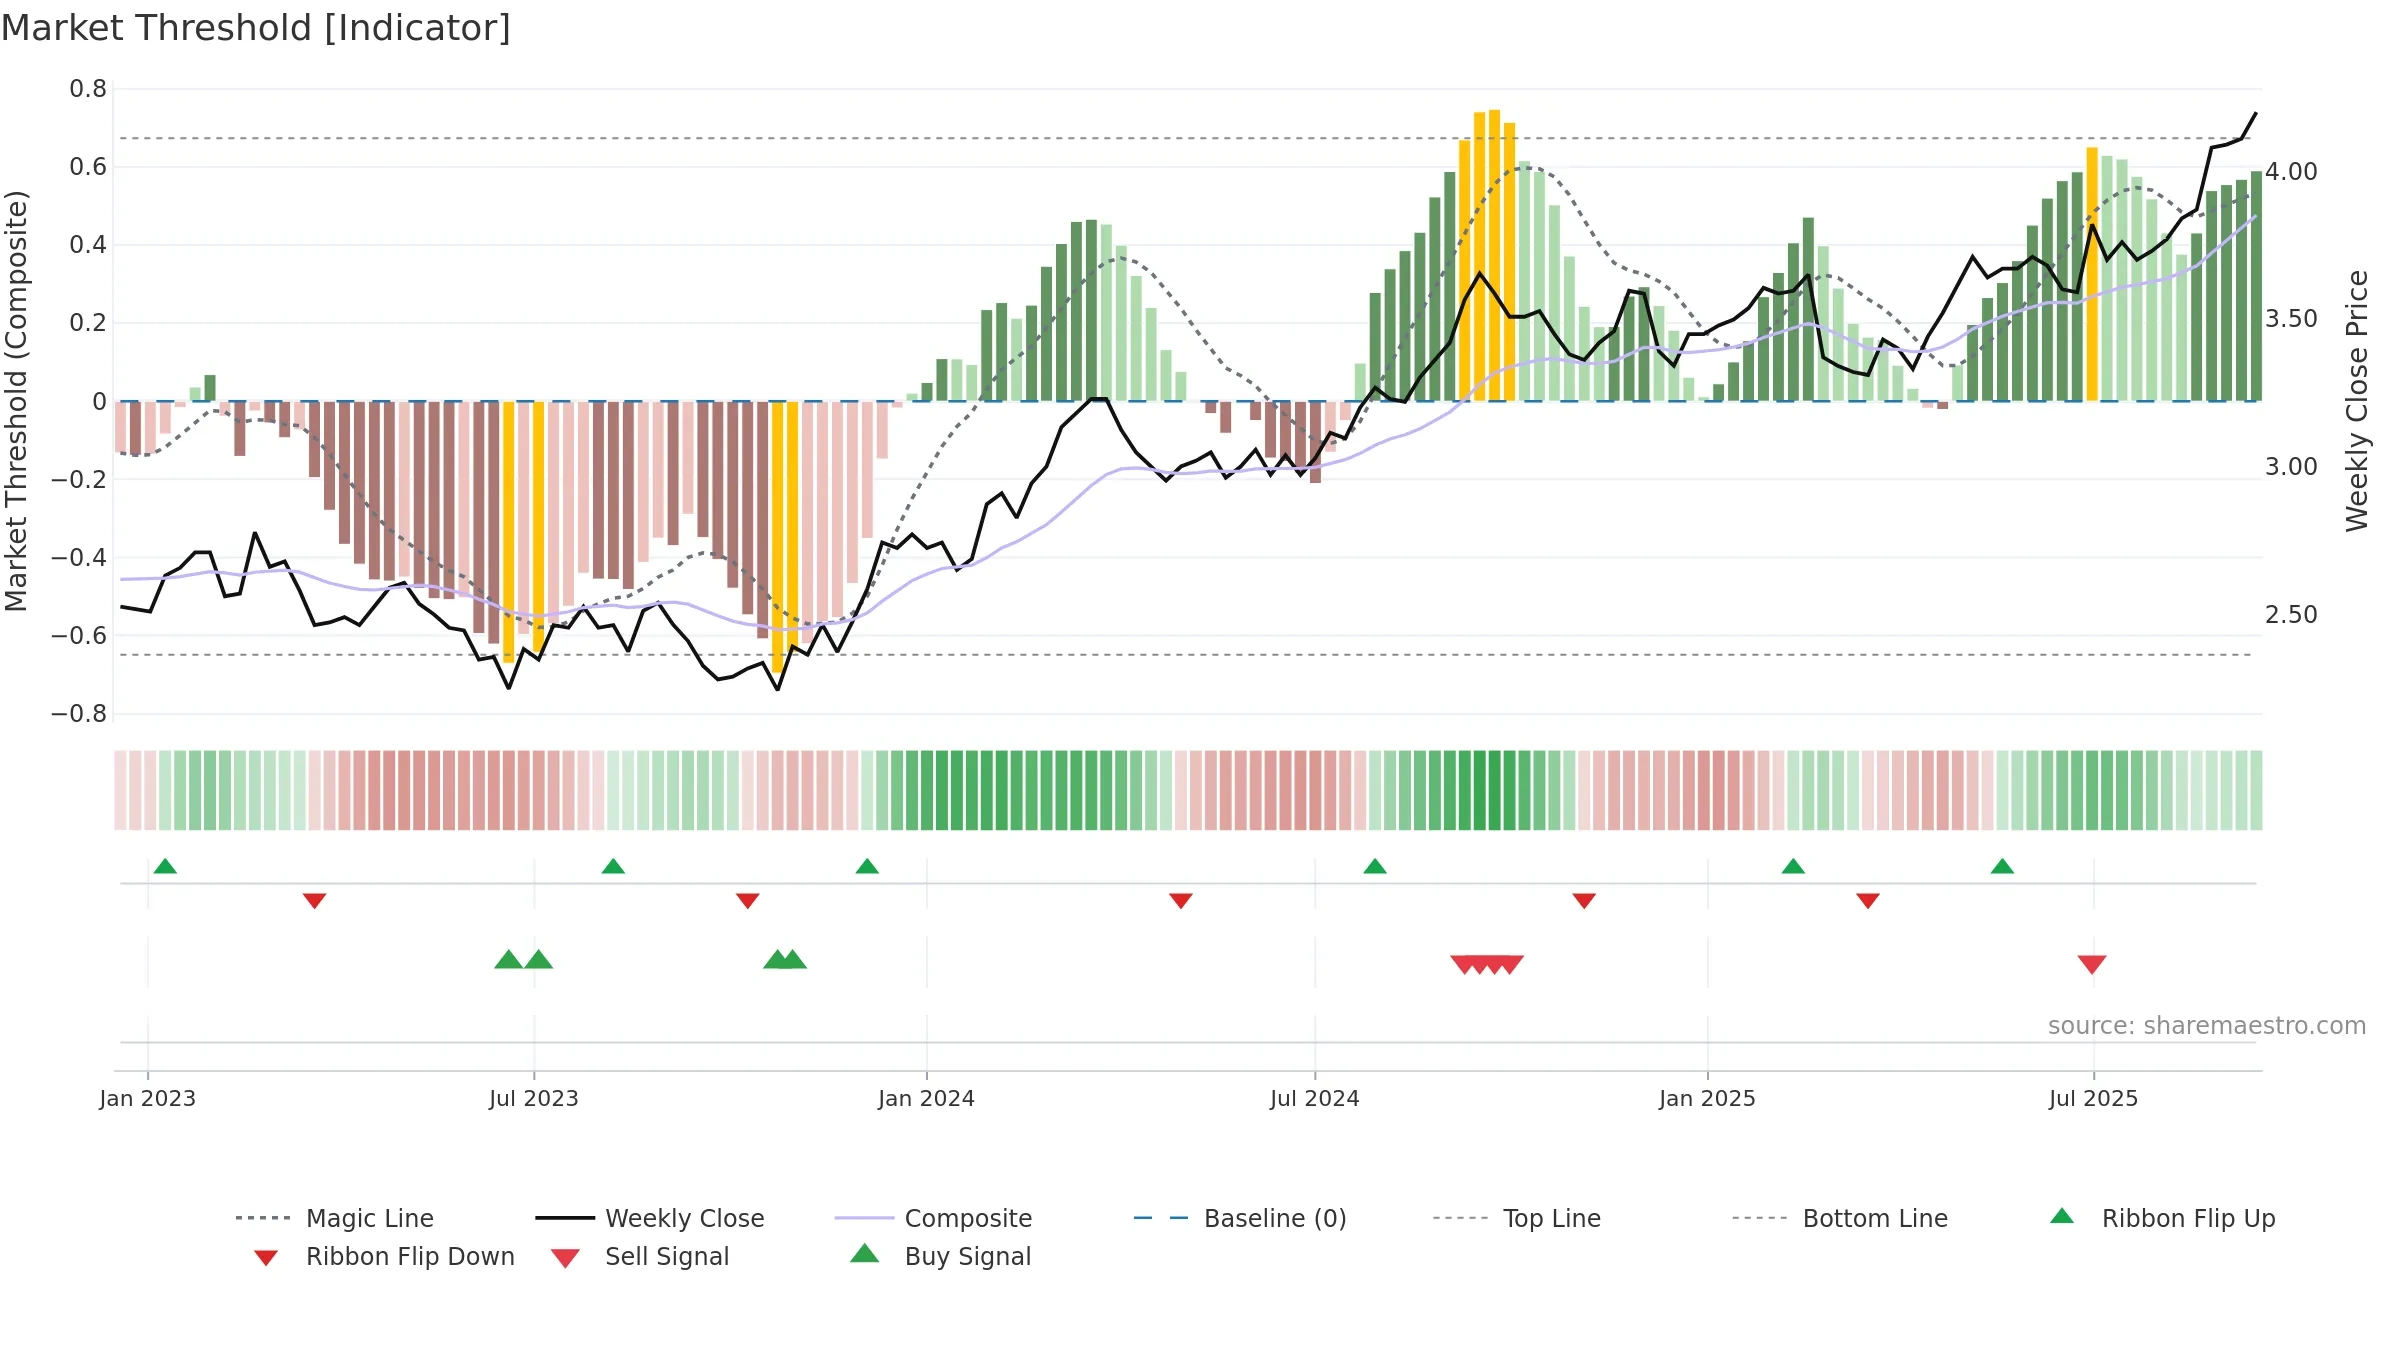Click the Jan 2023 axis label
Viewport: 2400px width, 1350px height.
[x=148, y=1098]
